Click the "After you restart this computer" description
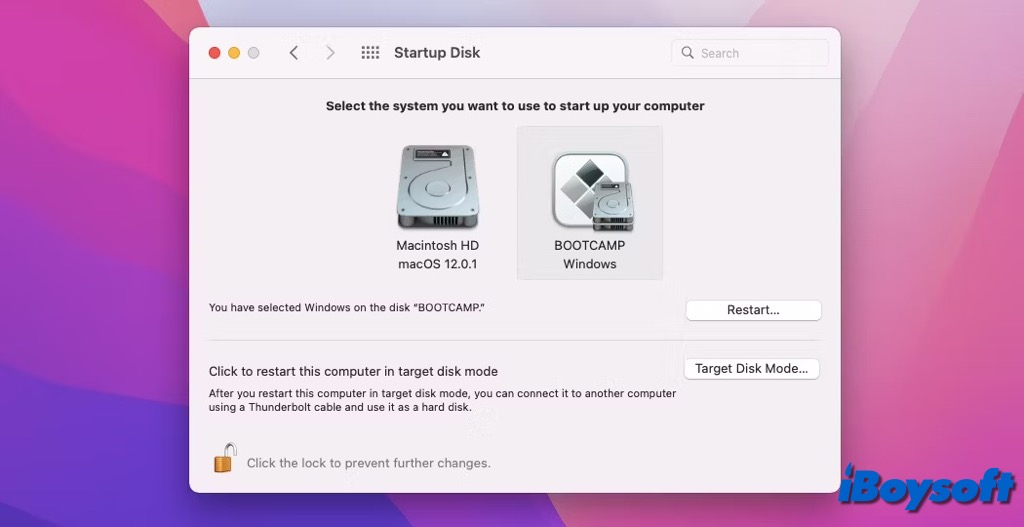1024x527 pixels. tap(442, 400)
